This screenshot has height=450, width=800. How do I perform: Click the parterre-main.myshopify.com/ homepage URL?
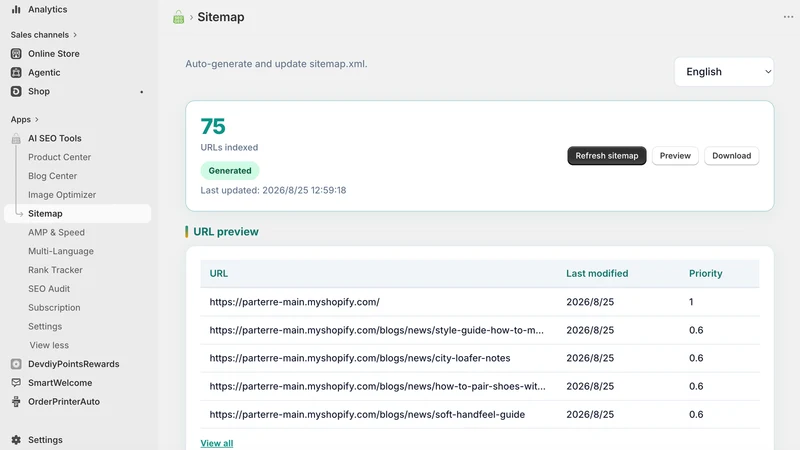(294, 302)
